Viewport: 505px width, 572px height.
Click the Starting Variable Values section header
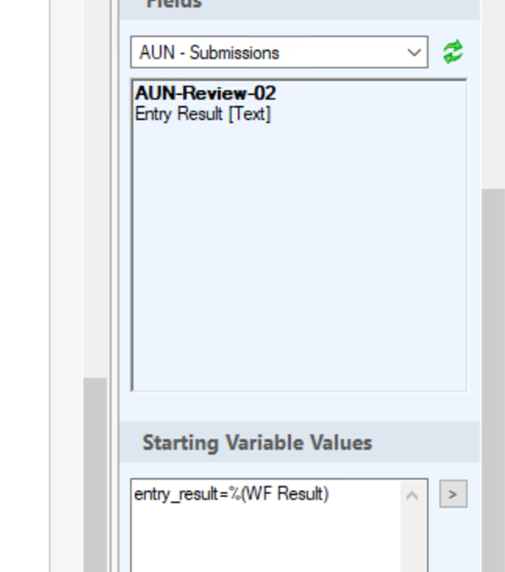click(257, 442)
